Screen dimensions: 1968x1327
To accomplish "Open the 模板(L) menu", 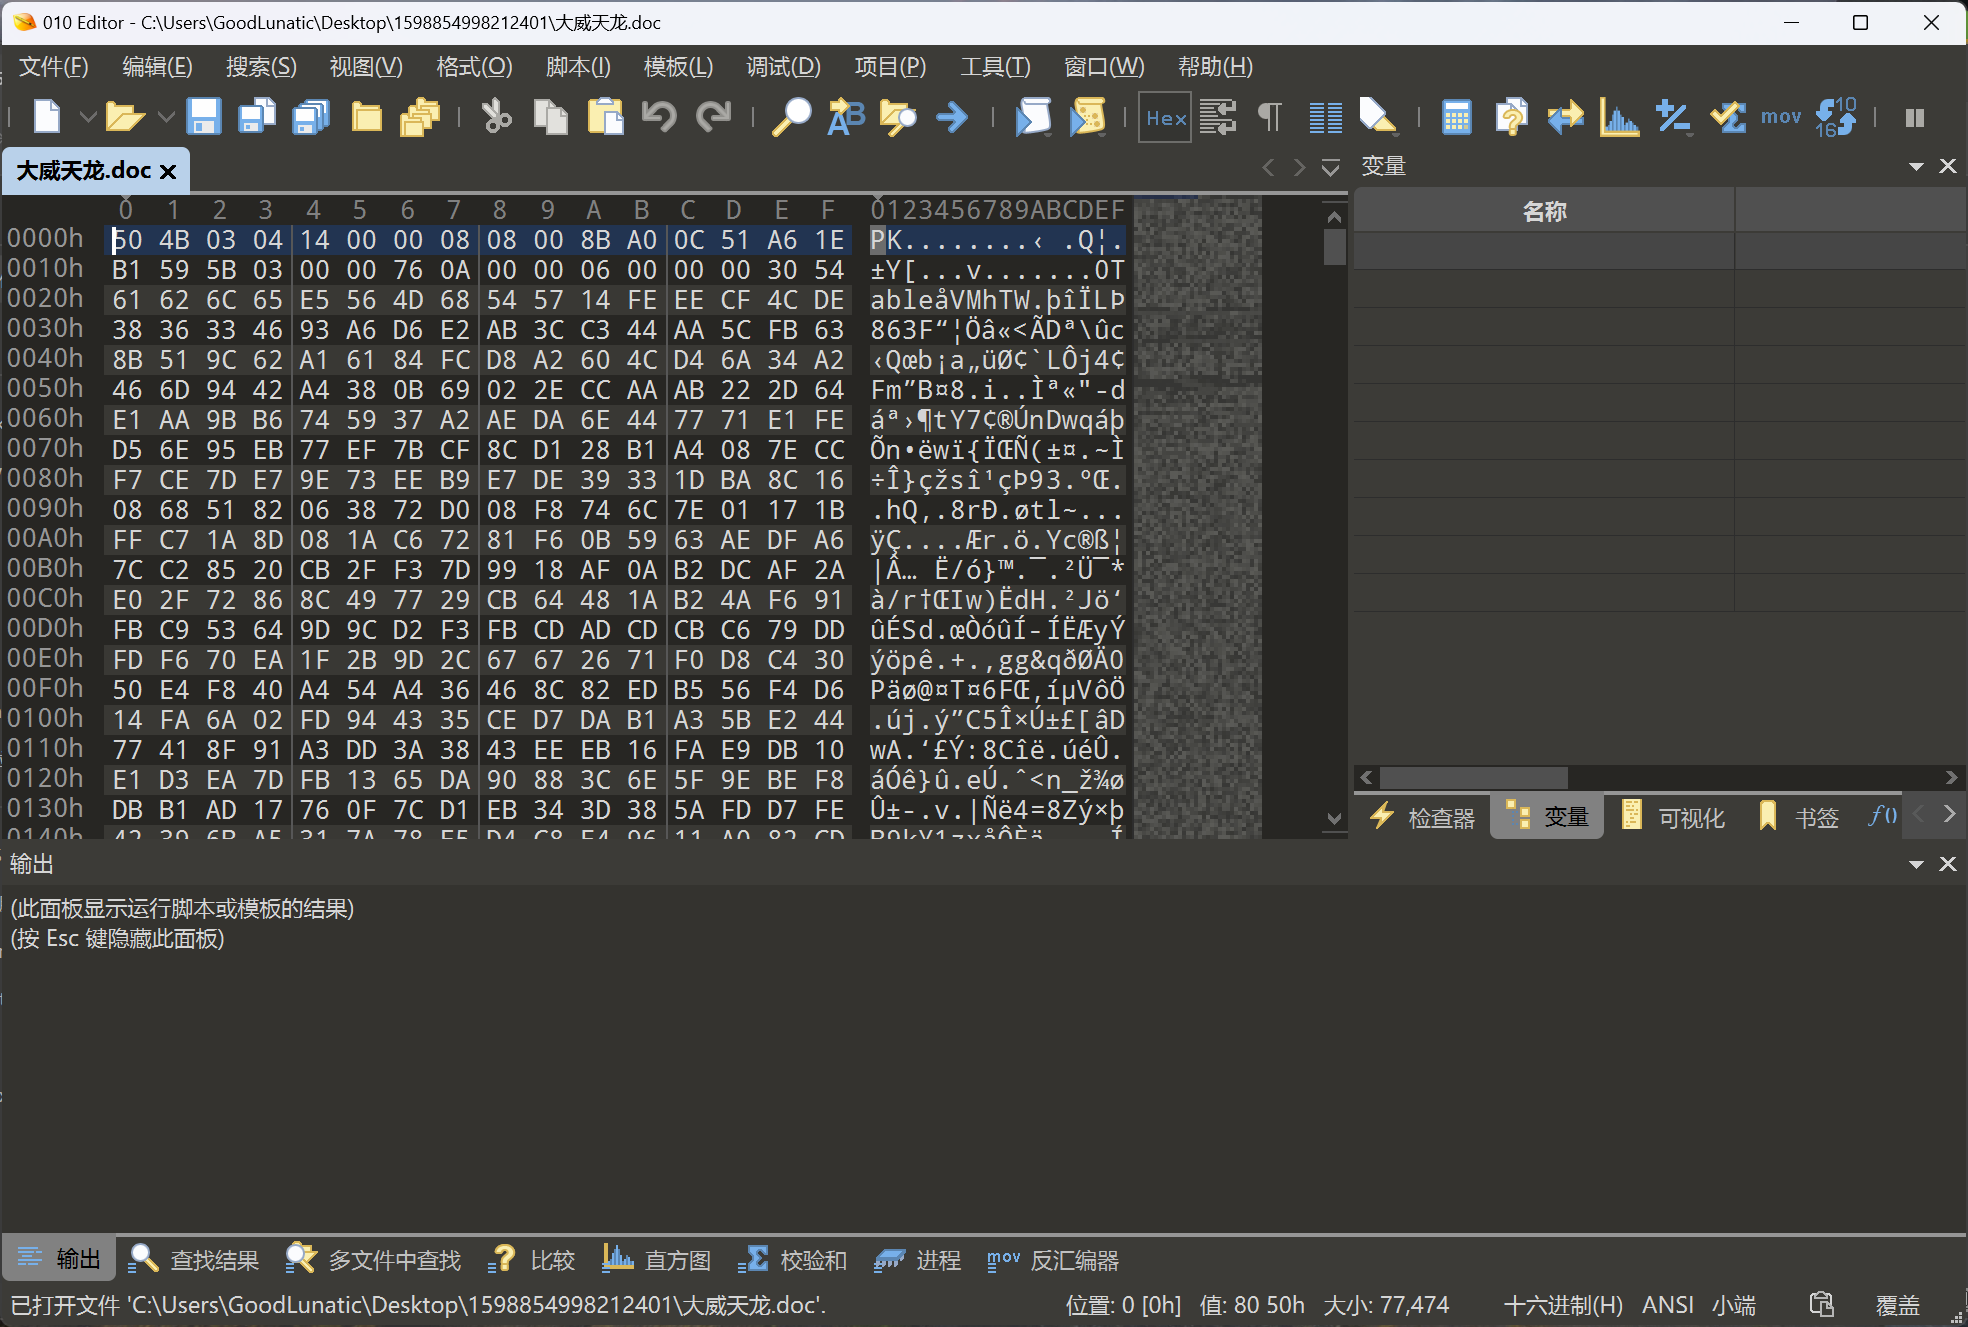I will tap(679, 67).
